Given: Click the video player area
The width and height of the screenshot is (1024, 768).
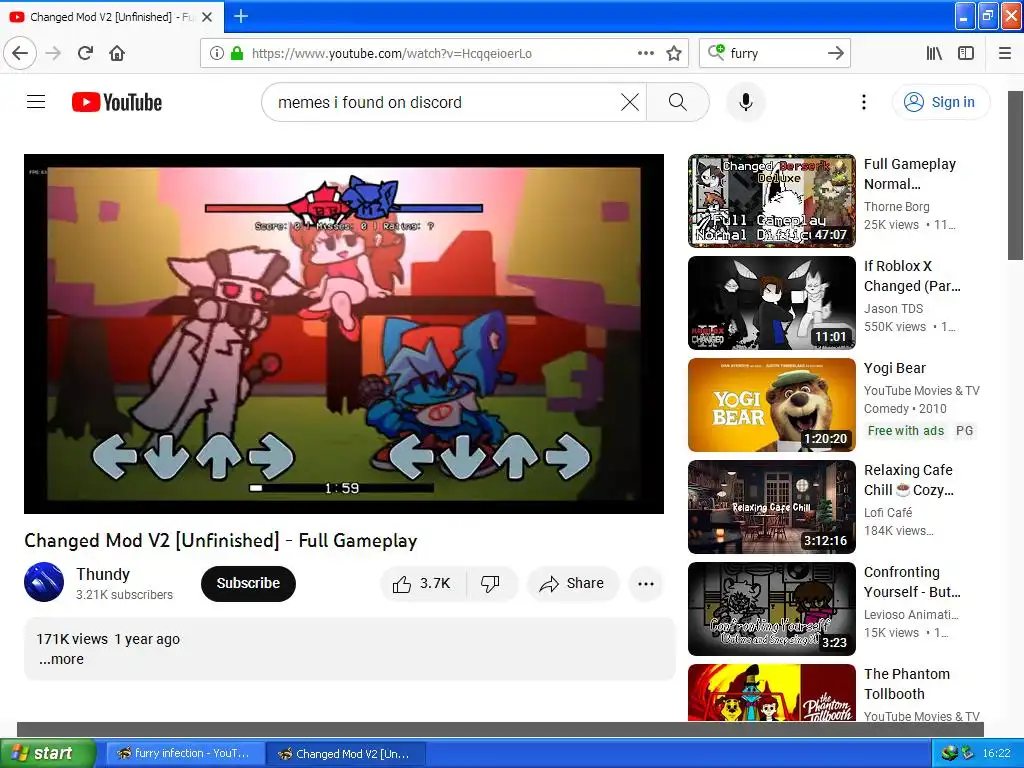Looking at the screenshot, I should [344, 334].
